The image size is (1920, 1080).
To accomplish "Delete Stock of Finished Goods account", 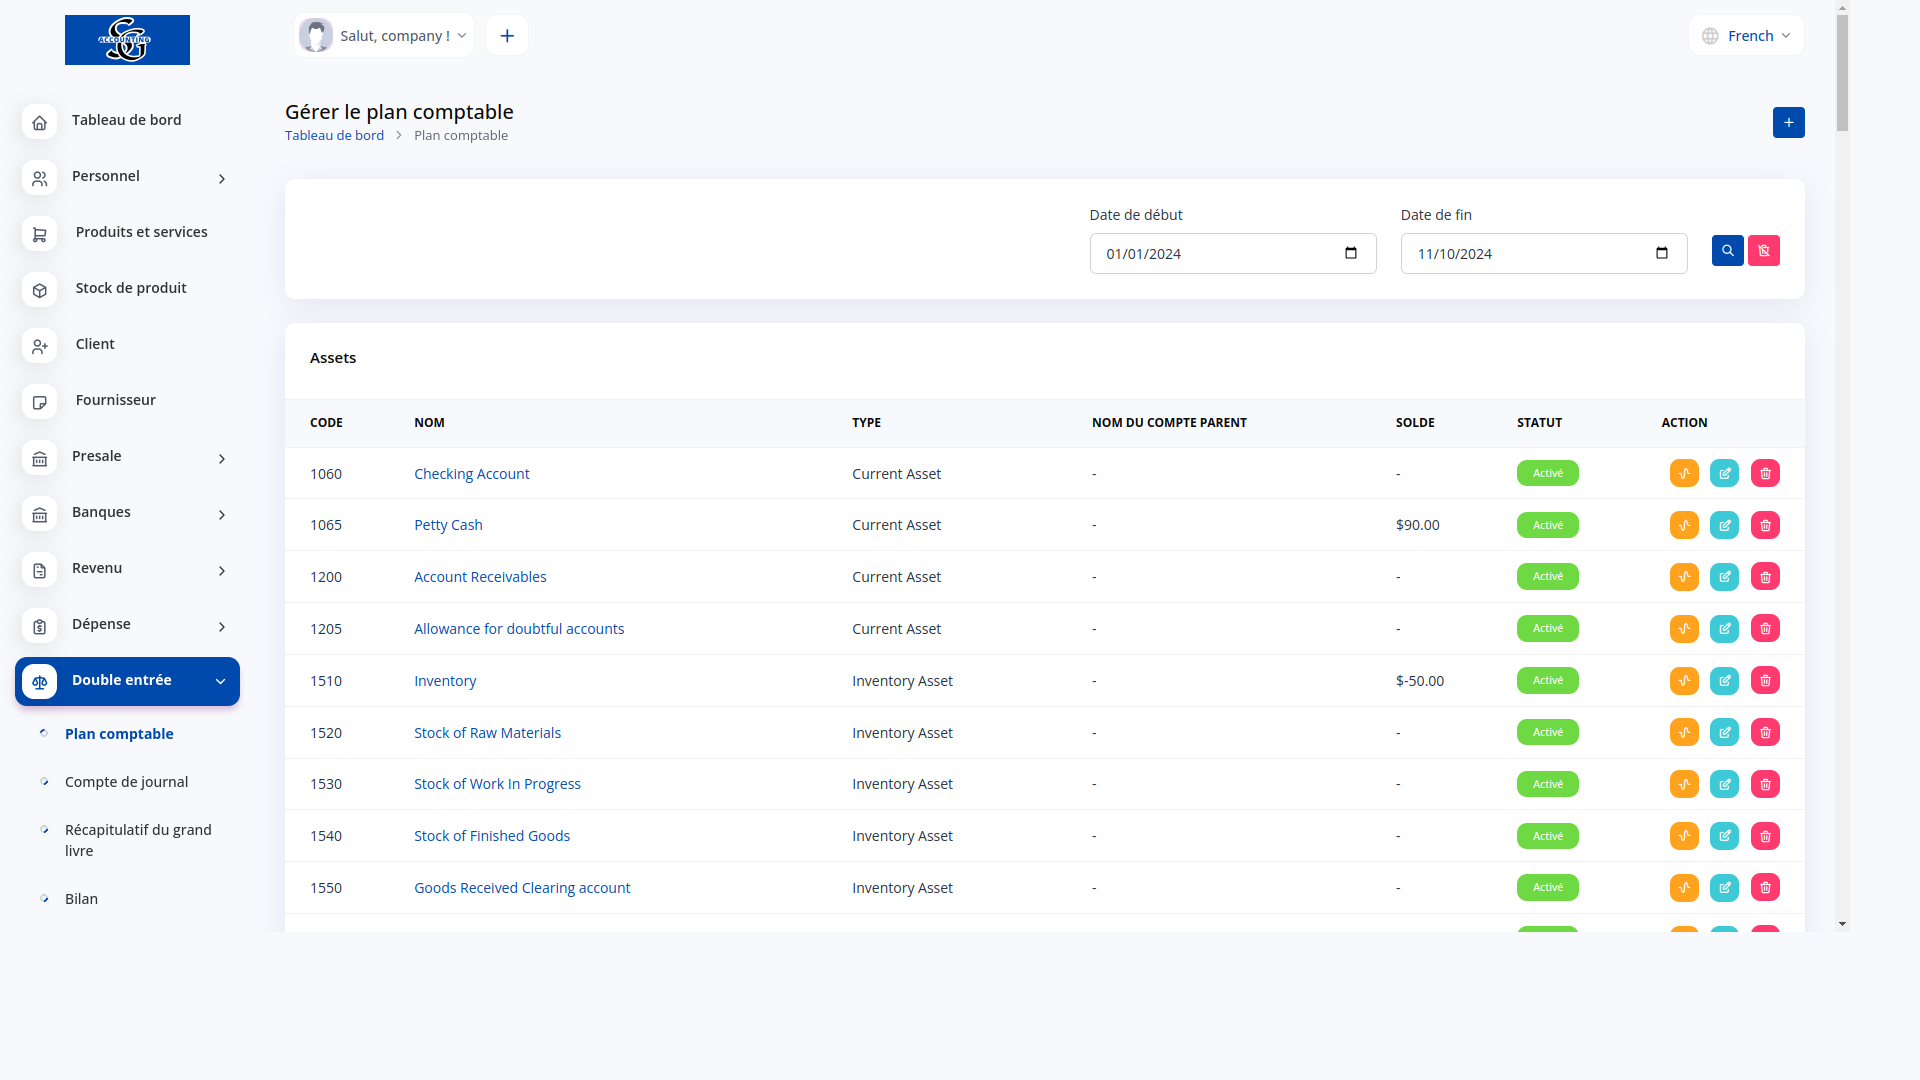I will (x=1765, y=836).
